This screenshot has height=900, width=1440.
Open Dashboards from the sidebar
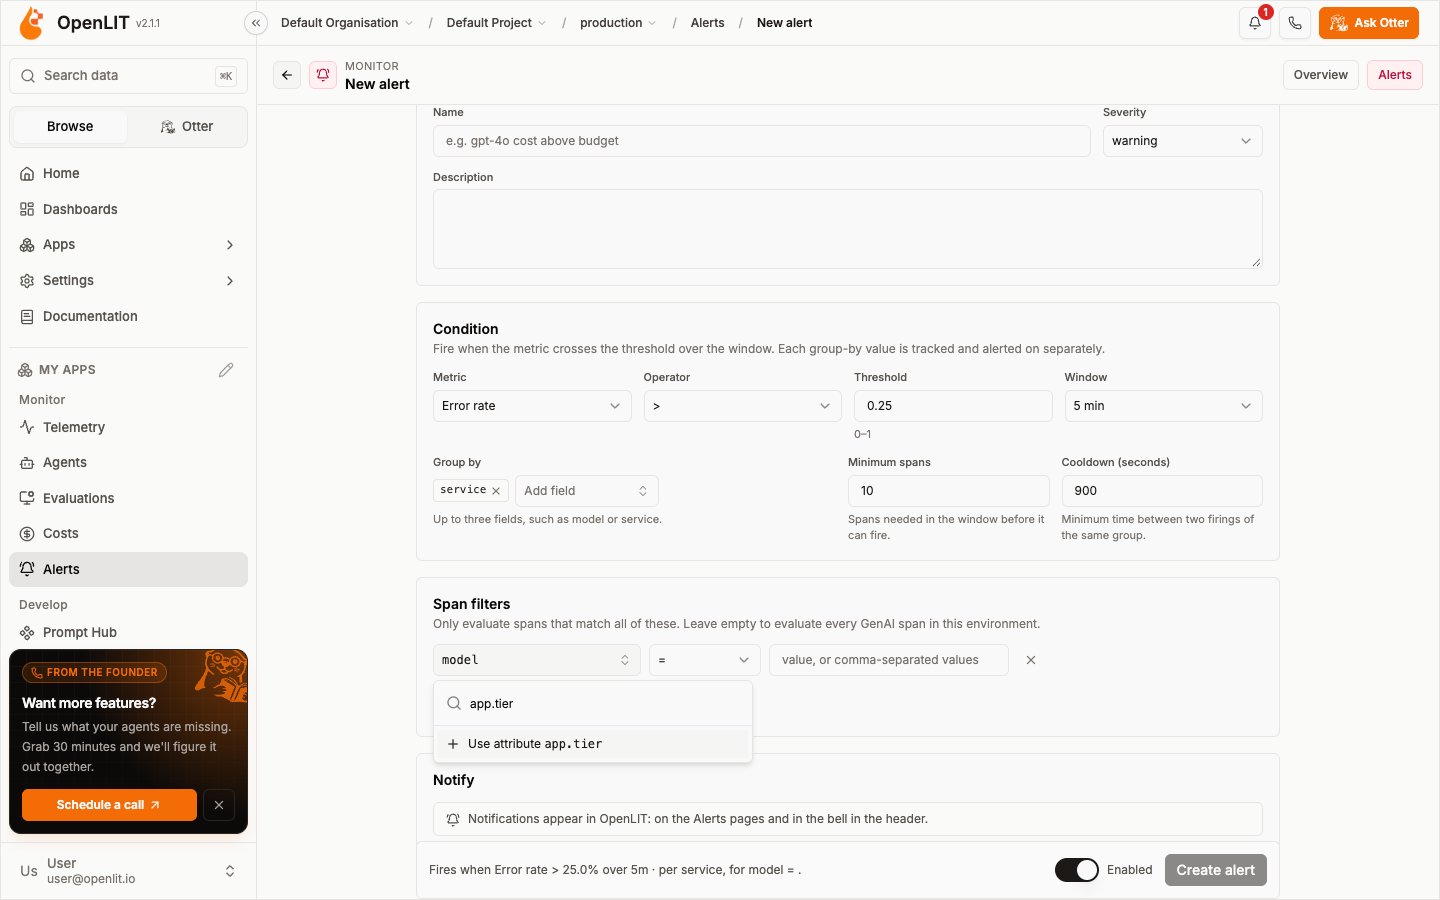[x=128, y=209]
